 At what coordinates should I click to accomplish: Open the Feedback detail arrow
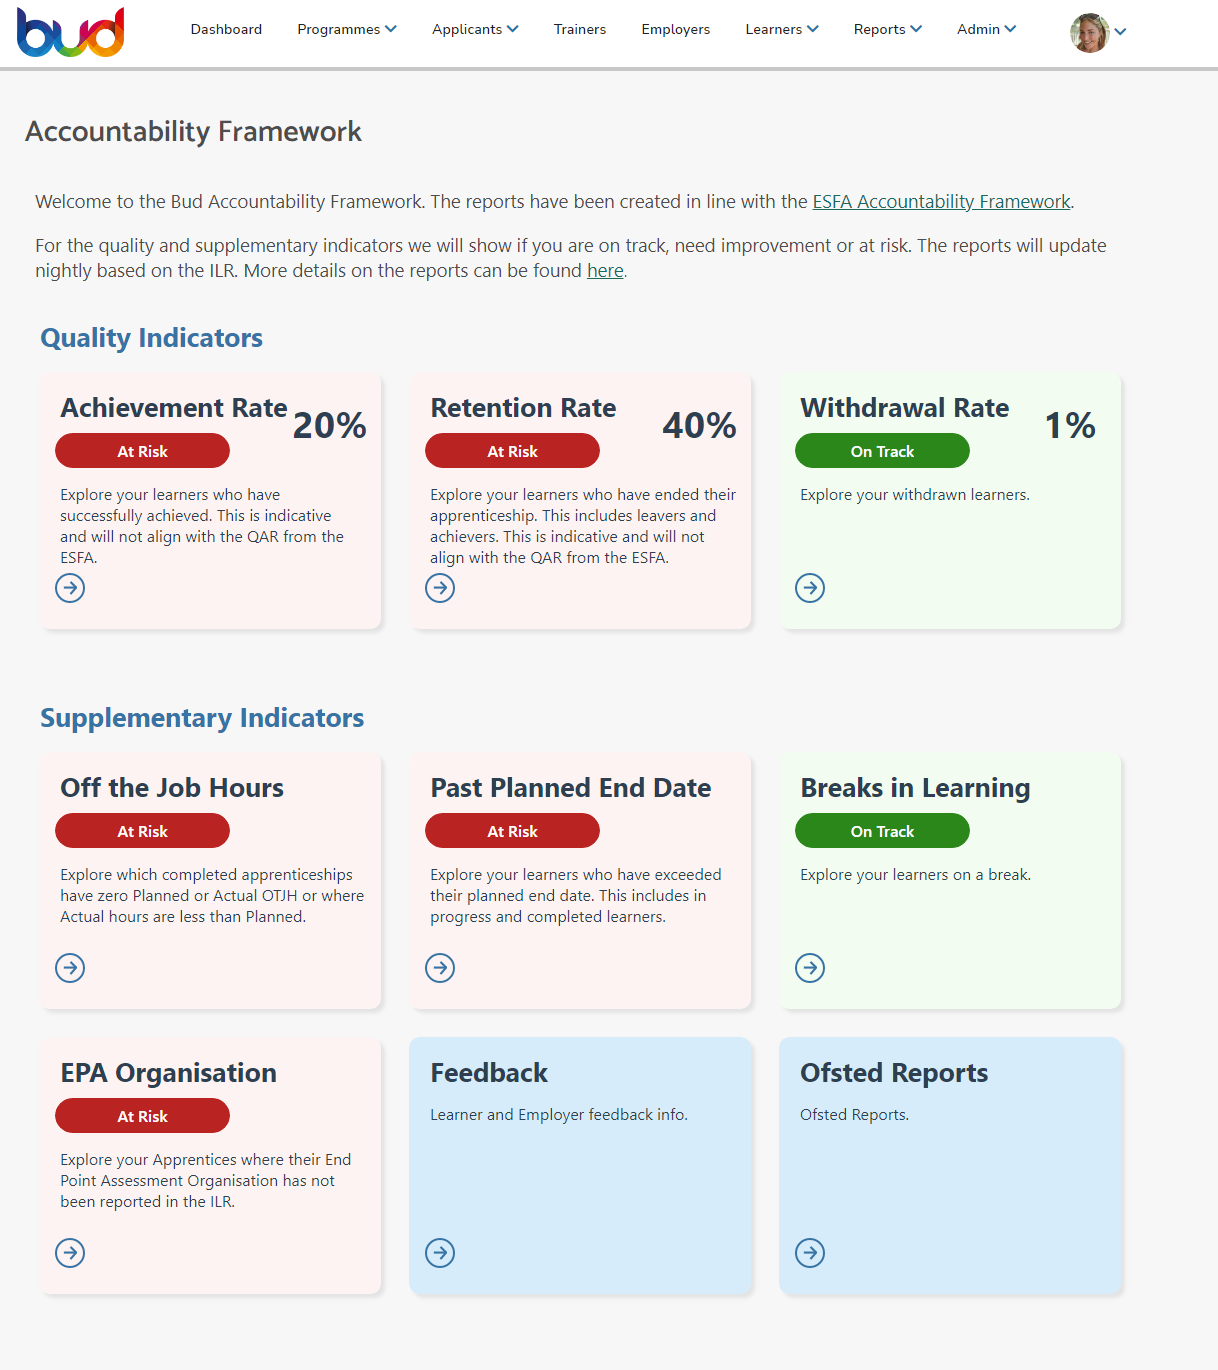pos(440,1253)
